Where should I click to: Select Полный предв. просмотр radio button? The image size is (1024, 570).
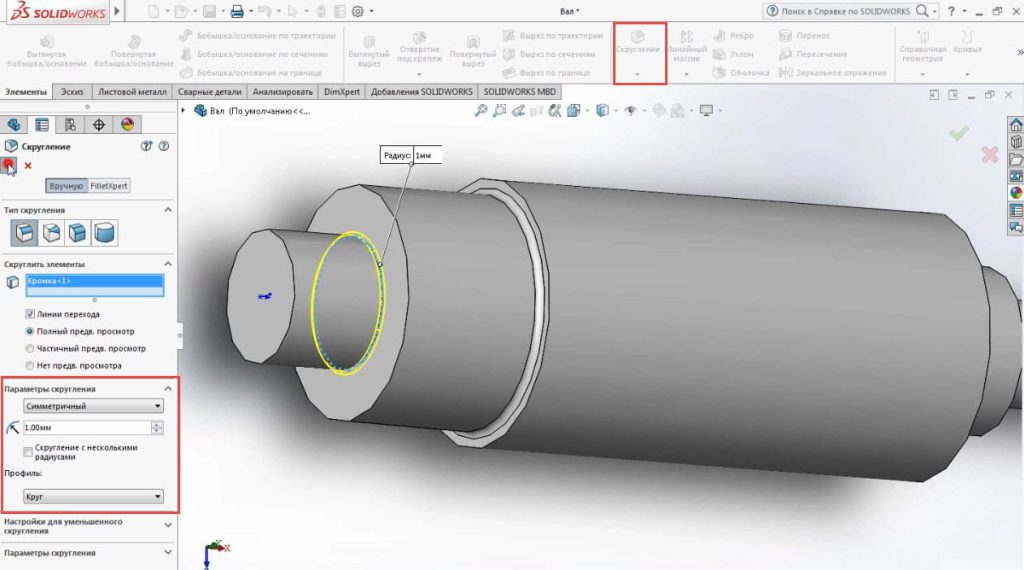29,331
